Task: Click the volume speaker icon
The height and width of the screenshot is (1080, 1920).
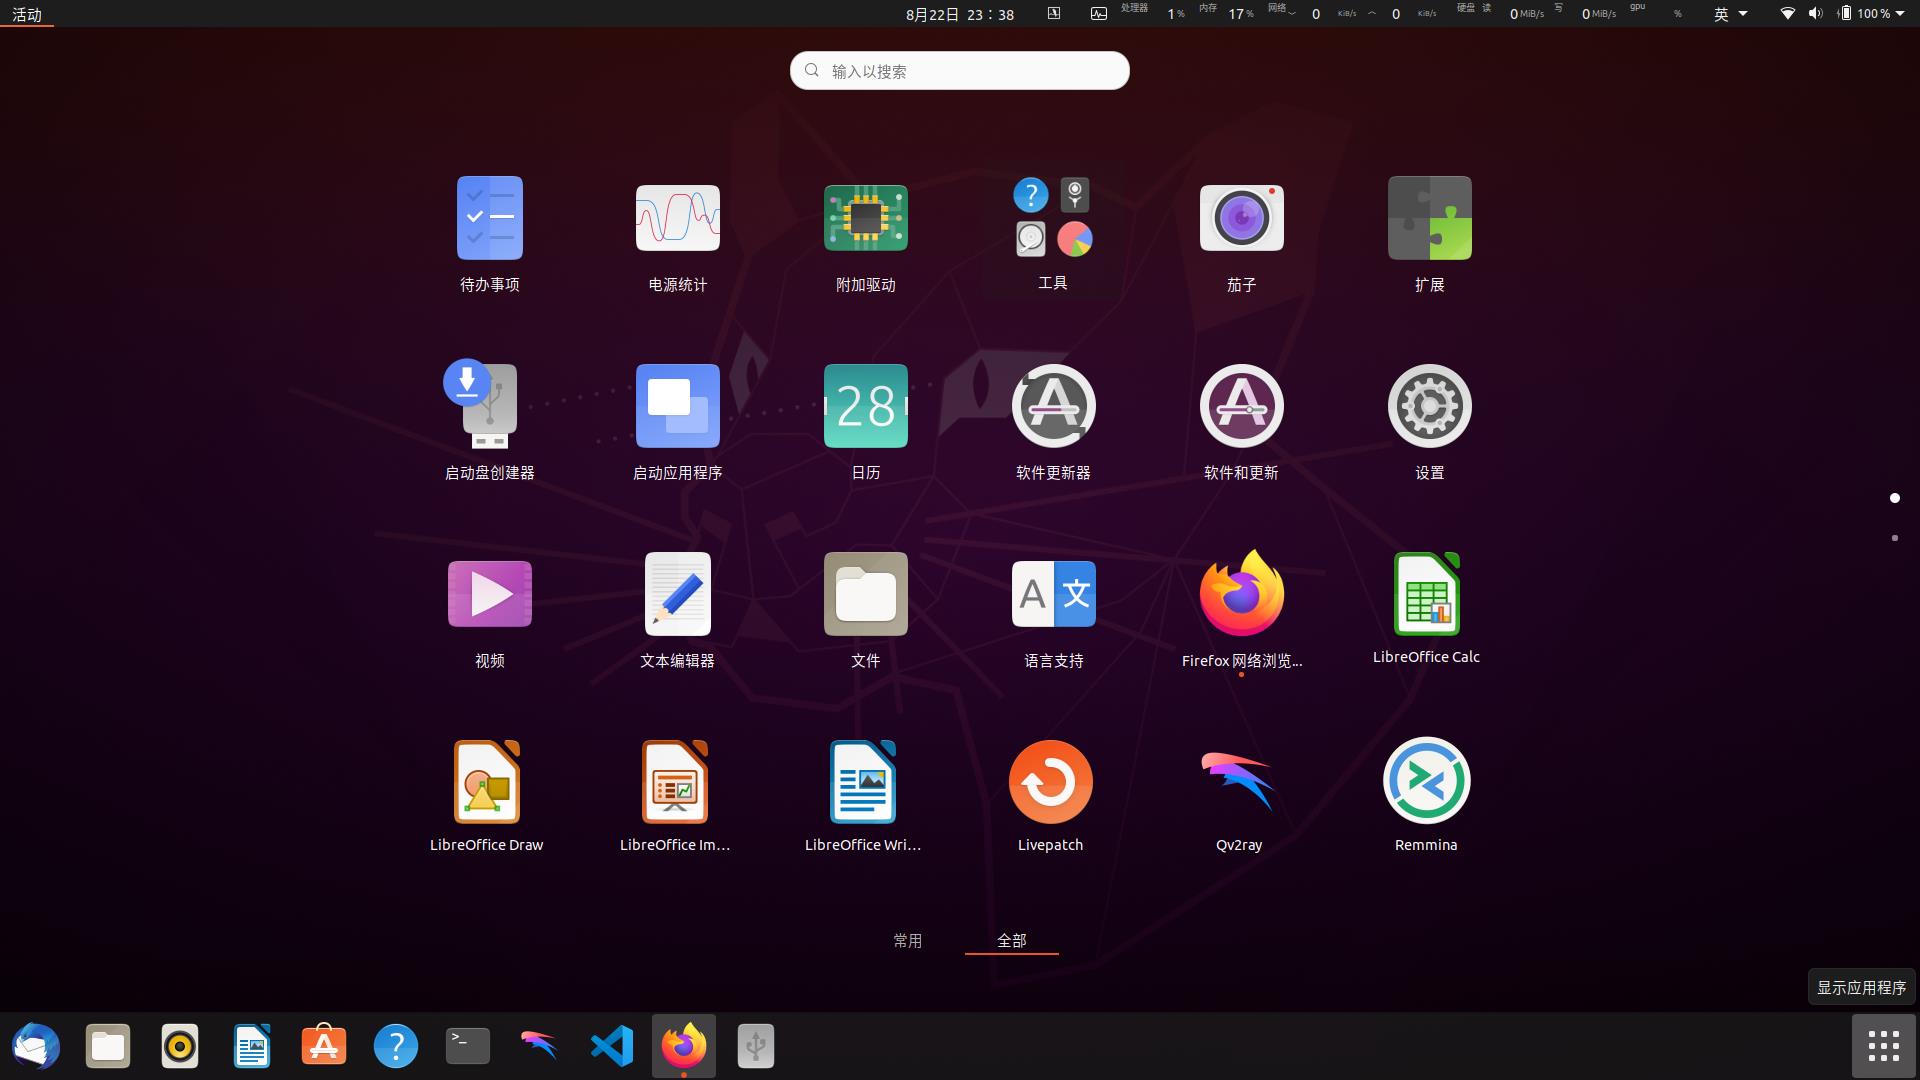Action: point(1816,14)
